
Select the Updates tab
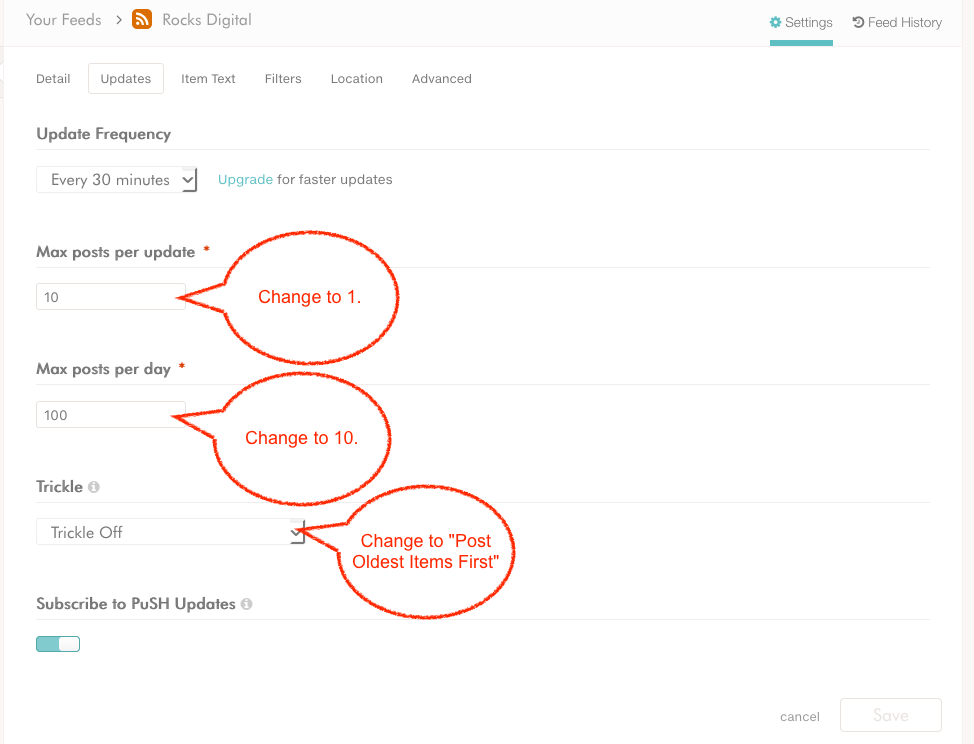[125, 79]
